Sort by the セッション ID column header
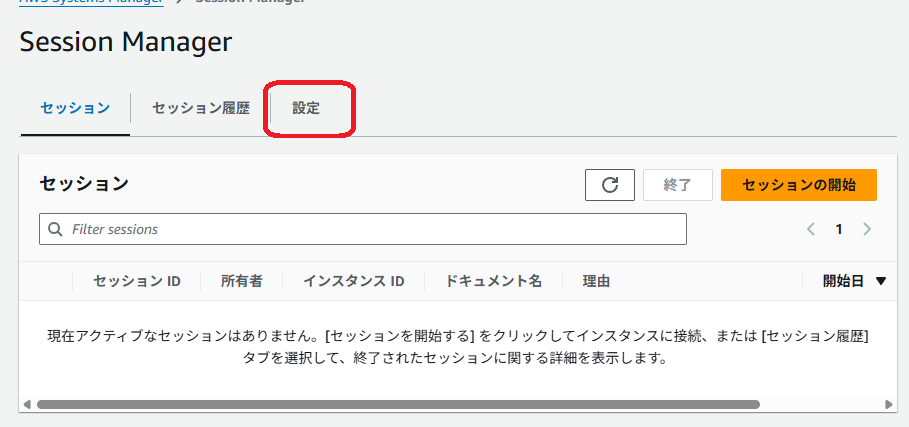 point(136,282)
